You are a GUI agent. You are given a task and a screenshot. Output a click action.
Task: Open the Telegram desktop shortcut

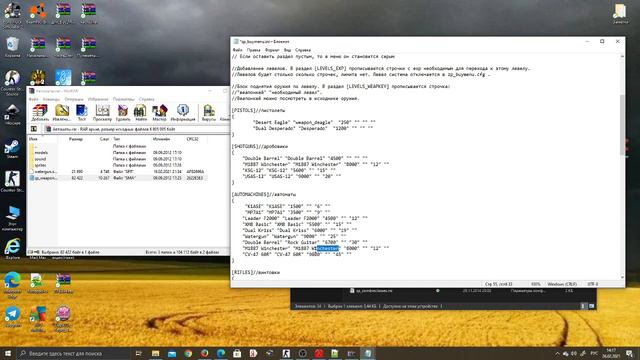pos(13,317)
